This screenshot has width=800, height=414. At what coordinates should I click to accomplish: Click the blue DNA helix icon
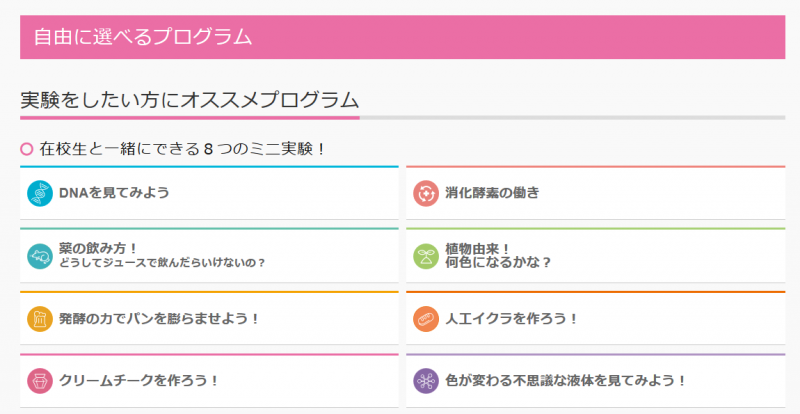[40, 193]
